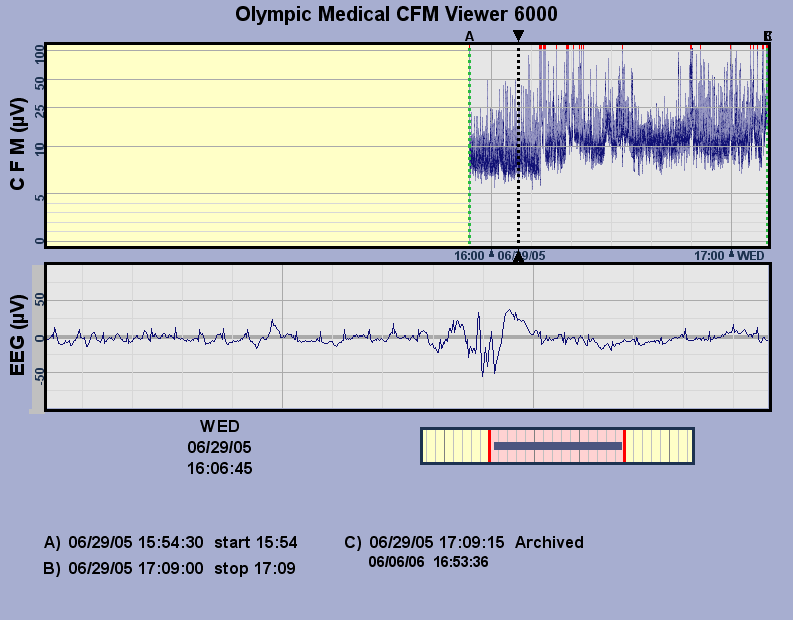Click the 16:00 time tick label
793x620 pixels.
[x=469, y=256]
